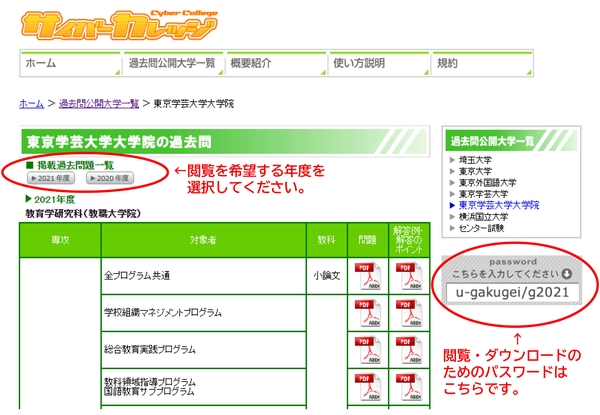Viewport: 600px width, 415px height.
Task: Open the 使い方説明 navigation tab
Action: tap(379, 63)
